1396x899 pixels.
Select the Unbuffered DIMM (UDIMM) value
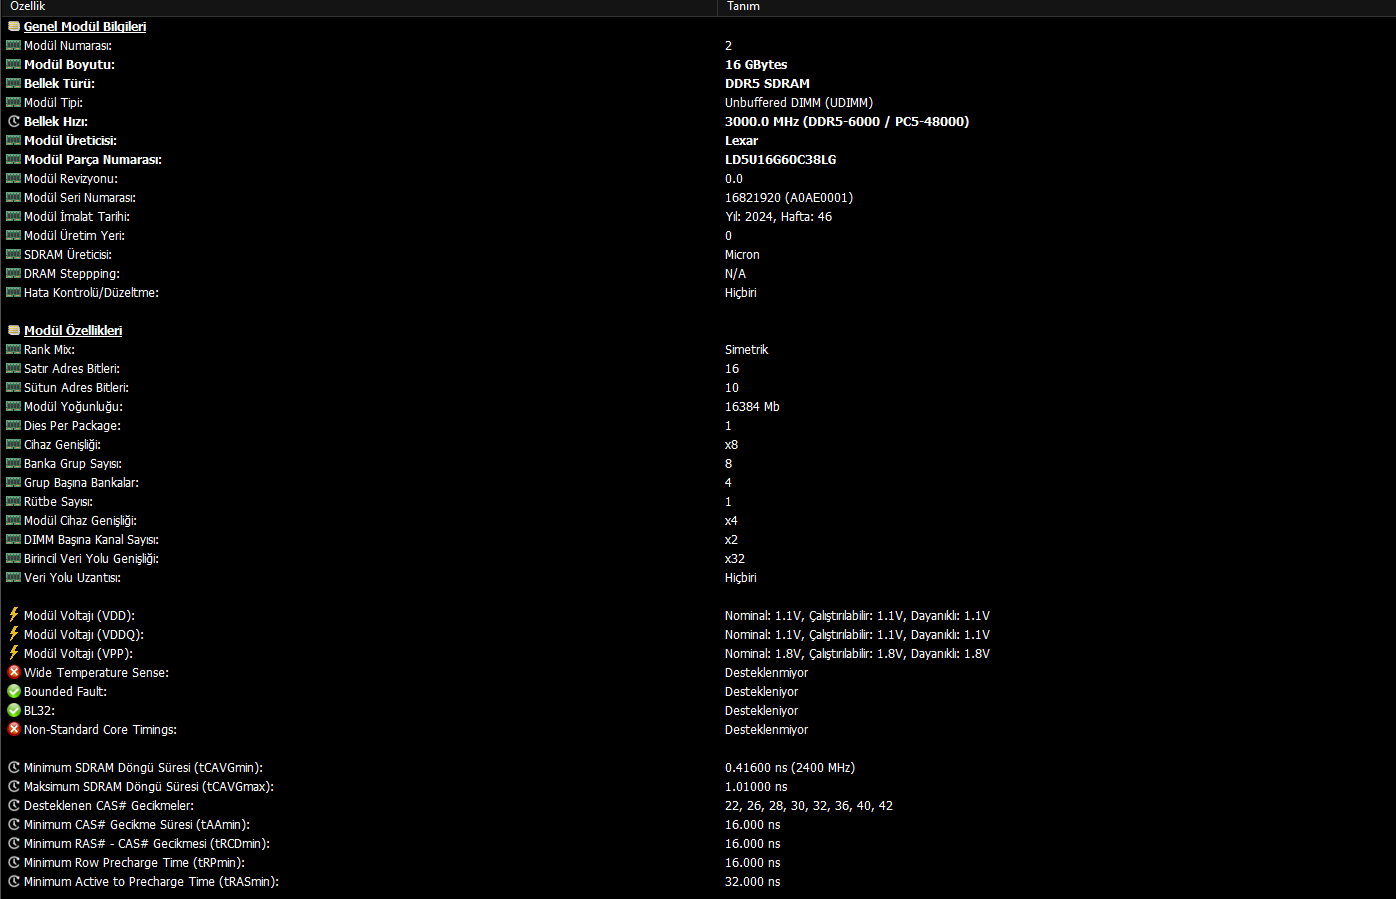(x=799, y=103)
